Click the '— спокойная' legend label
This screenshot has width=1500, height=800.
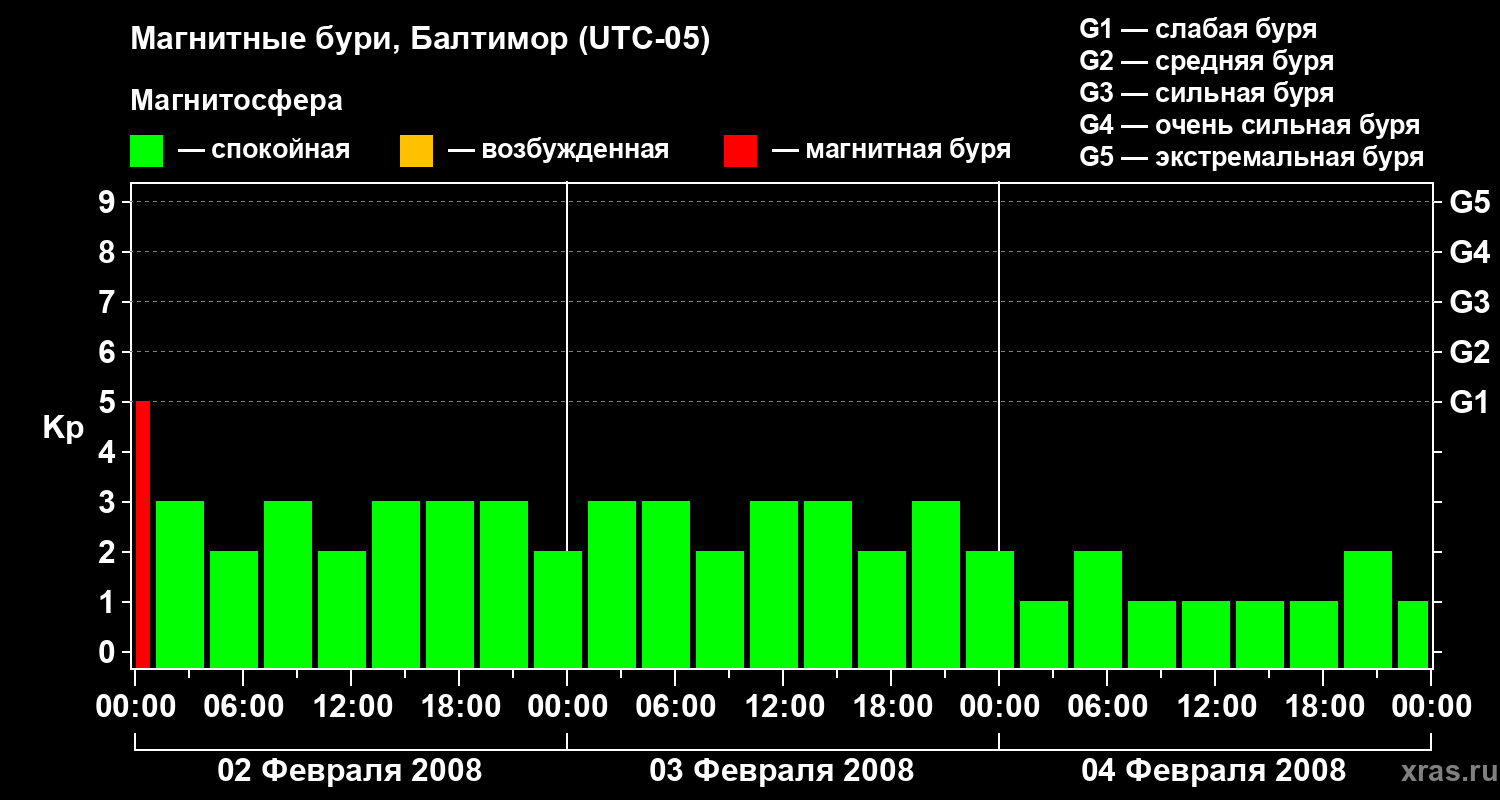coord(264,151)
